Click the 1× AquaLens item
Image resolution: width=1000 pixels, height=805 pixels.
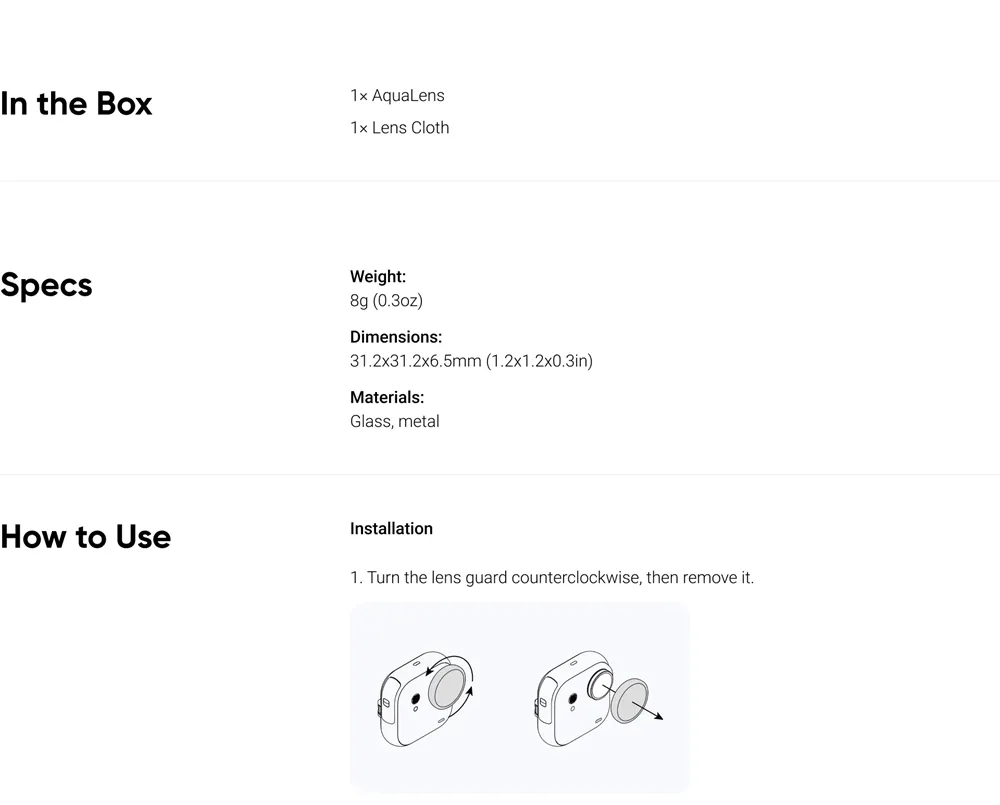397,96
